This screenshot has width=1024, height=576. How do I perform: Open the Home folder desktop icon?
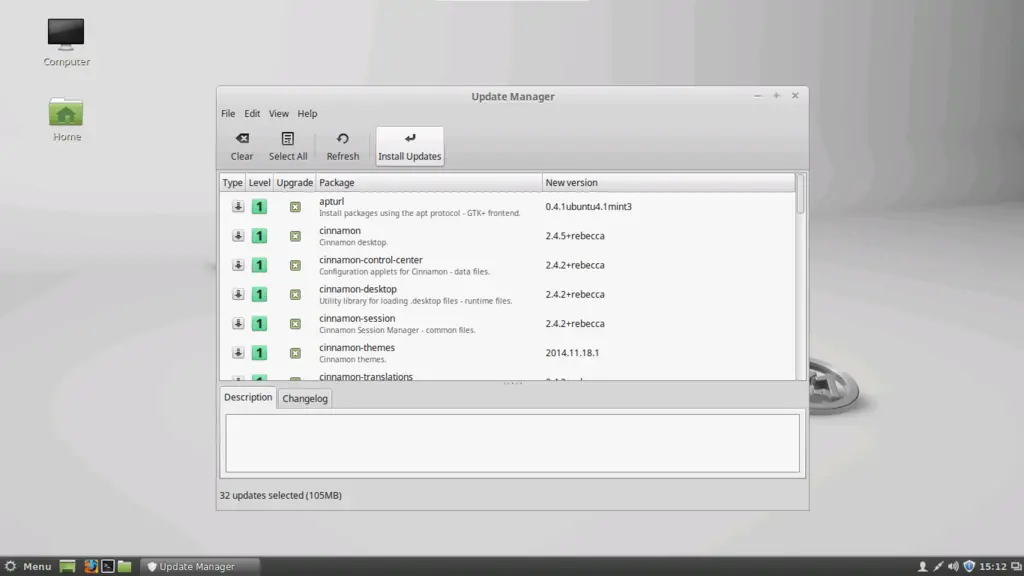(66, 120)
